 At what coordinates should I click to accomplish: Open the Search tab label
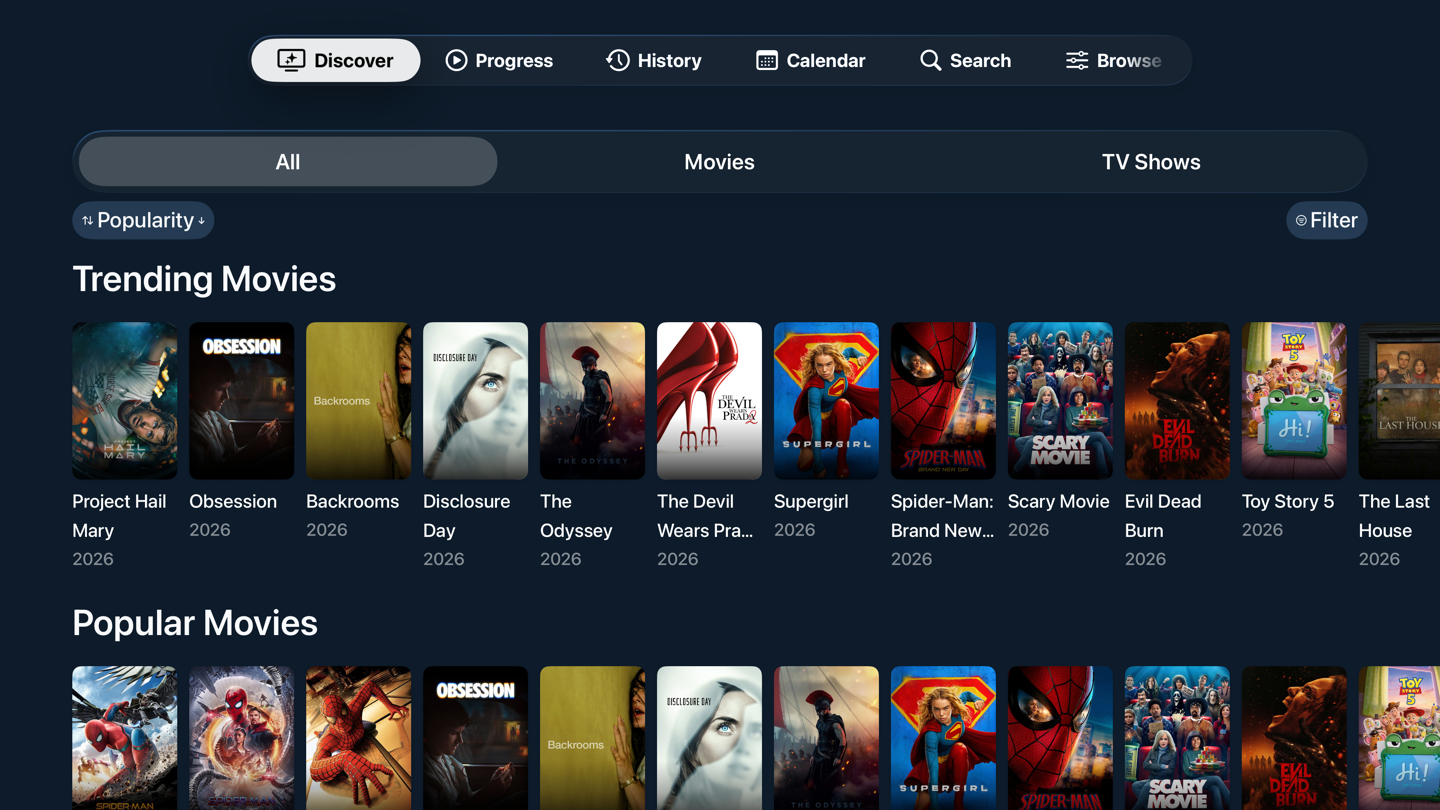coord(980,60)
